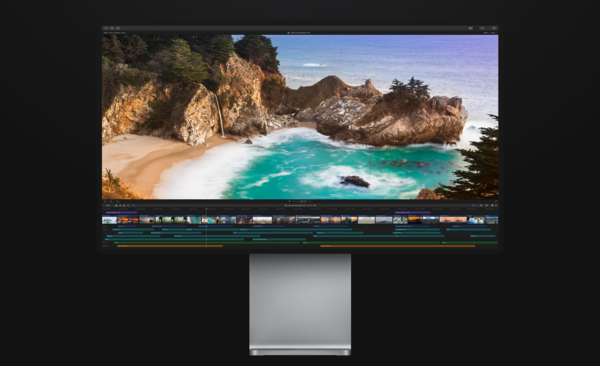Enter full-screen playback using the diagonal-arrows icon

496,201
